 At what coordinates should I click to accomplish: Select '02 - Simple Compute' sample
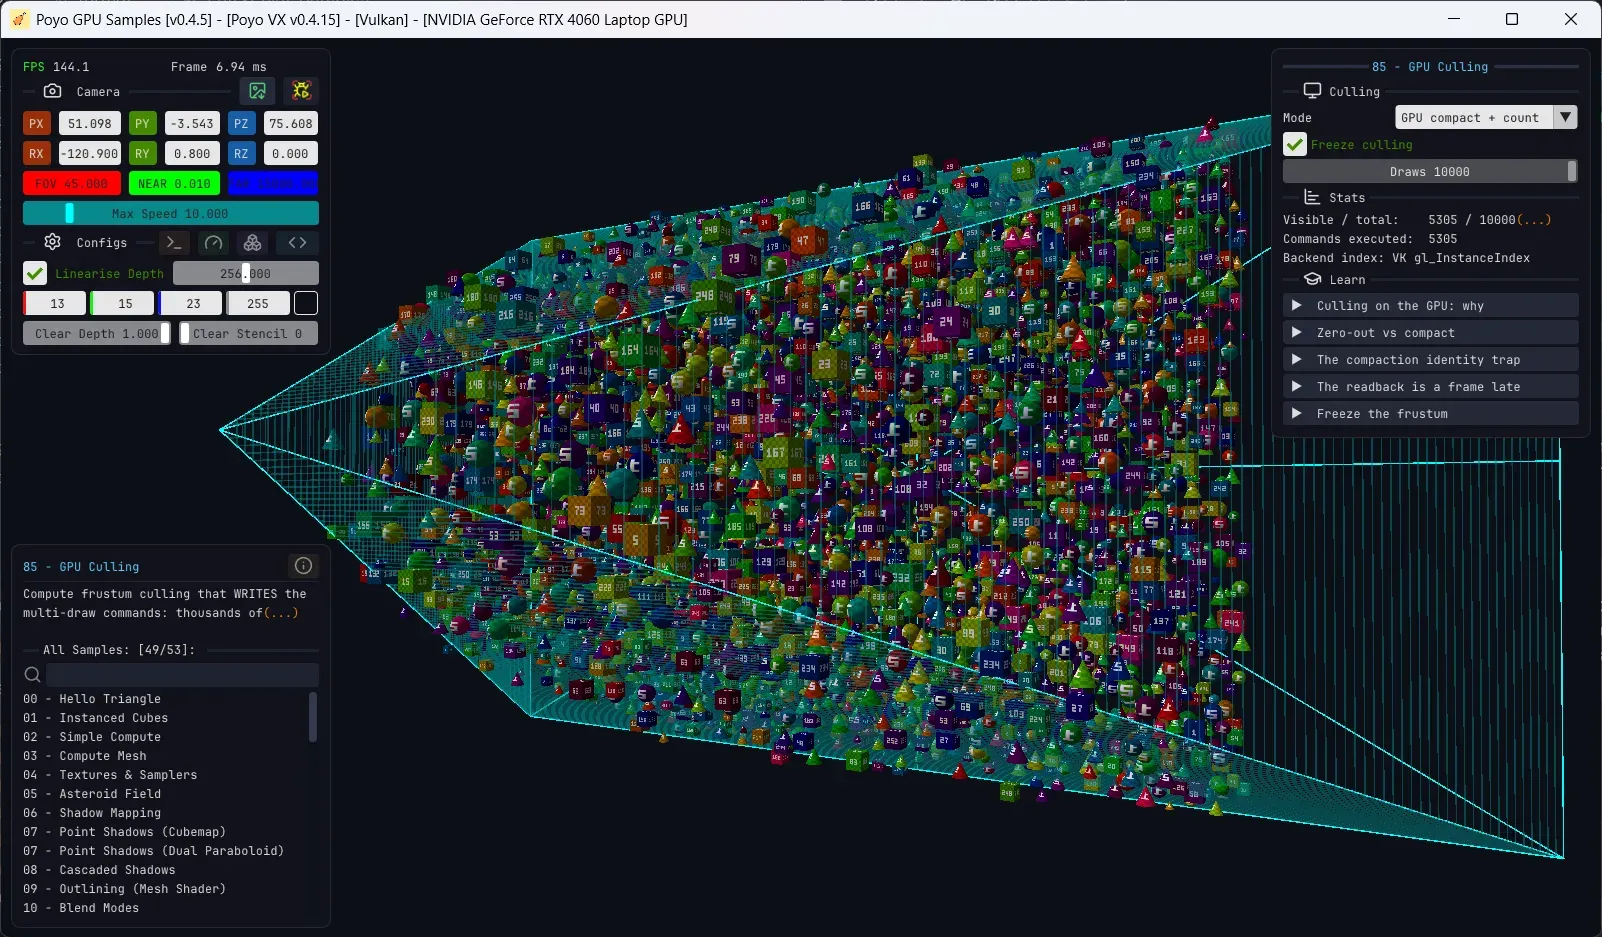[x=92, y=736]
